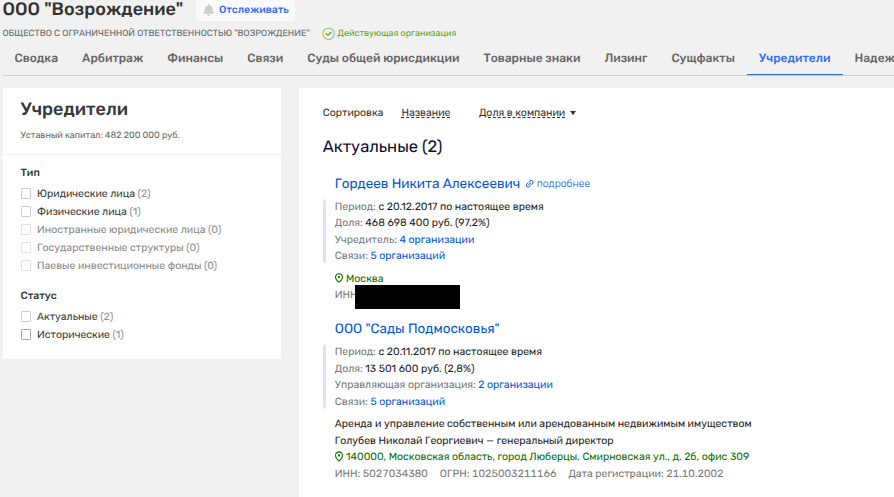Viewport: 894px width, 497px height.
Task: Switch to the Арбитраж tab
Action: [112, 58]
